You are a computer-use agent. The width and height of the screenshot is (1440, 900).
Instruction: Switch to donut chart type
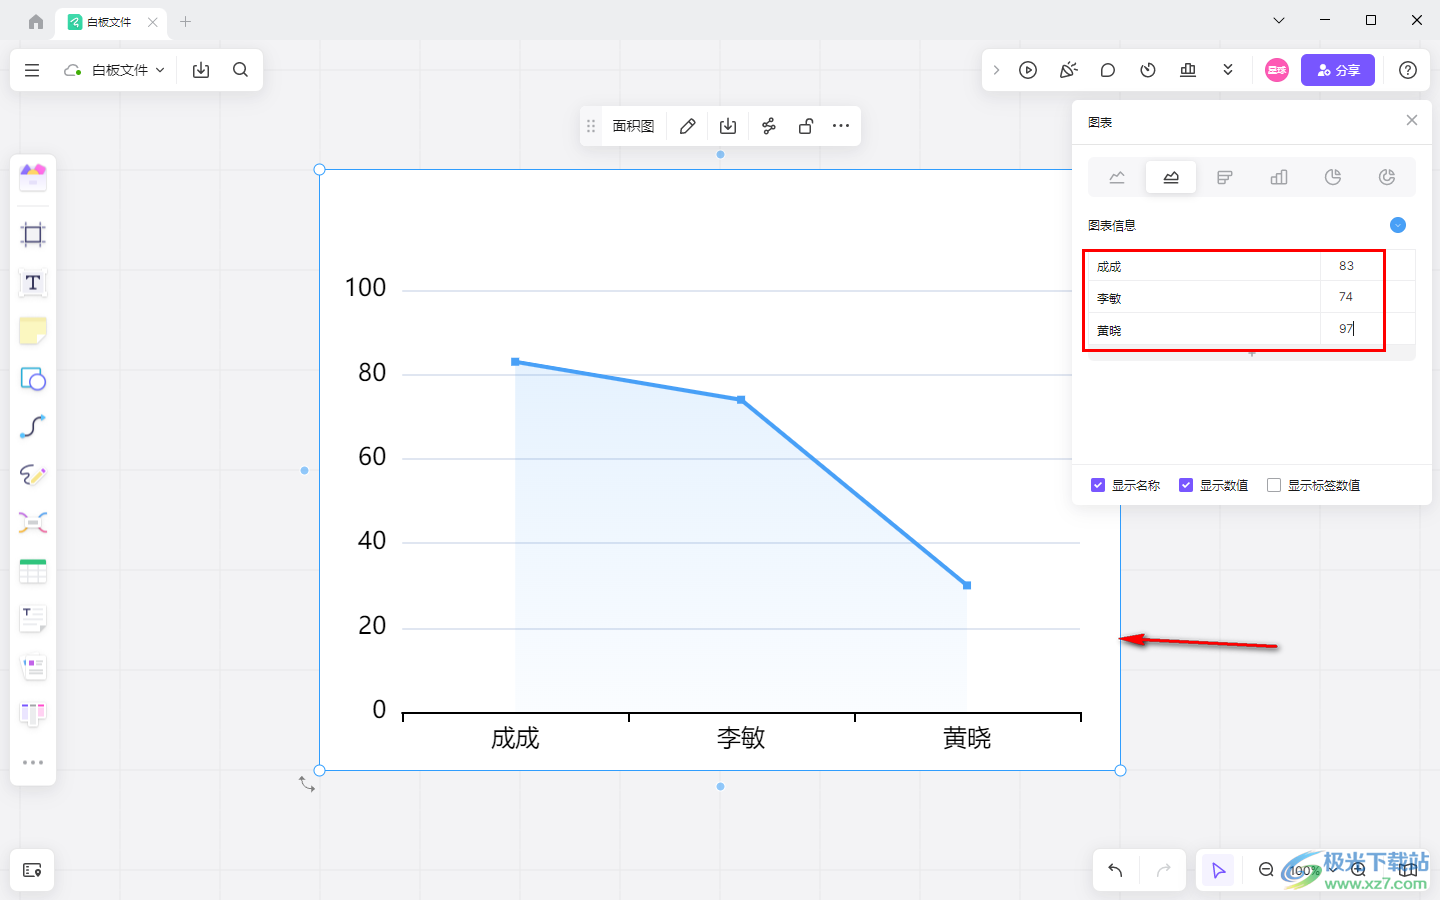tap(1387, 177)
